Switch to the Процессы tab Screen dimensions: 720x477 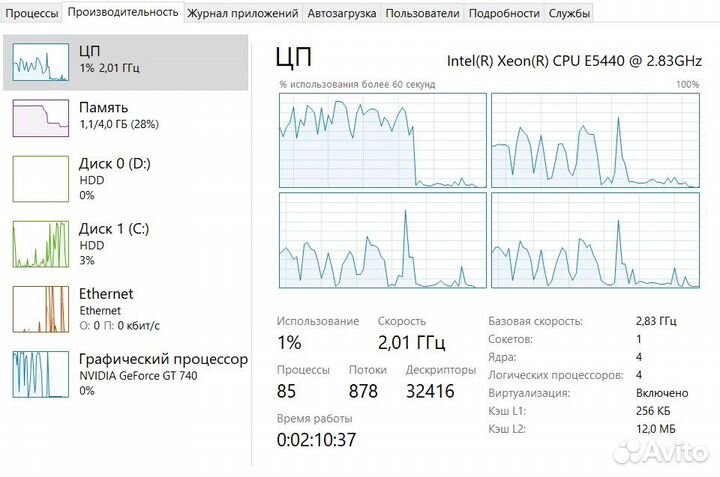32,13
